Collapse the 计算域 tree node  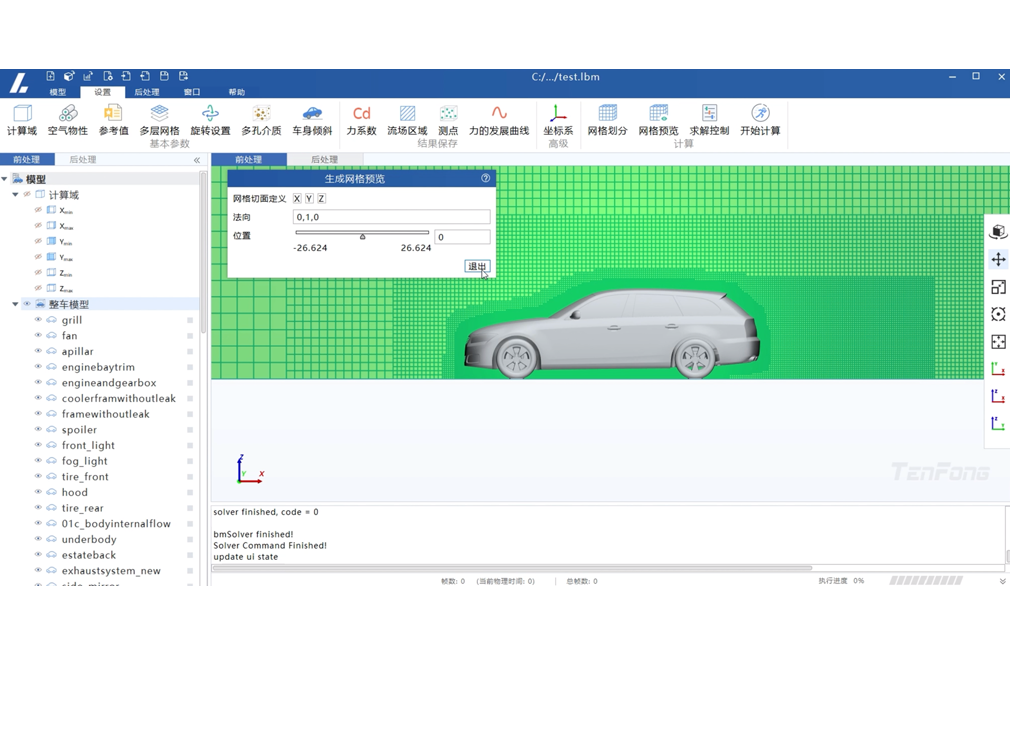coord(16,195)
